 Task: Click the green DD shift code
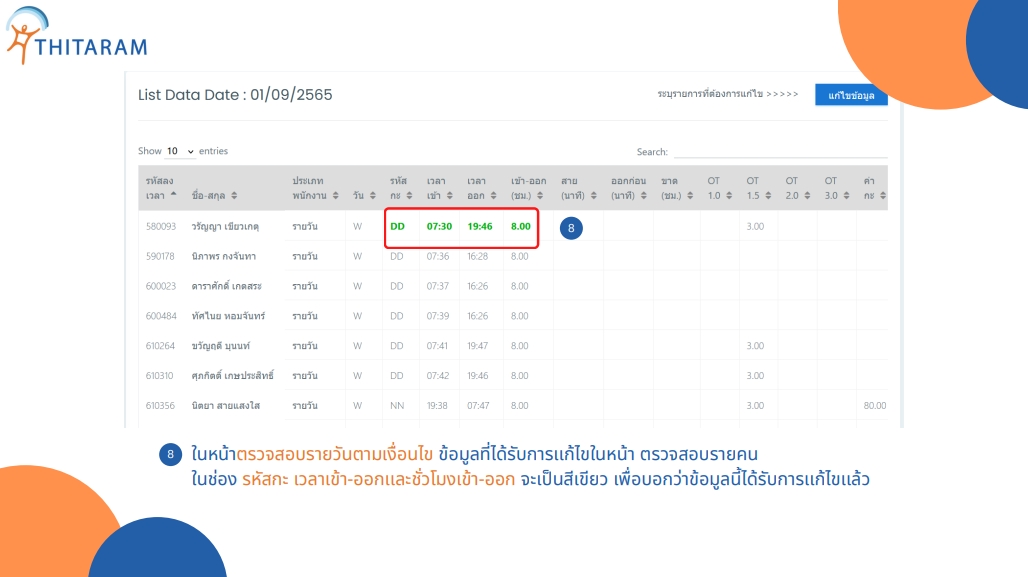[397, 226]
